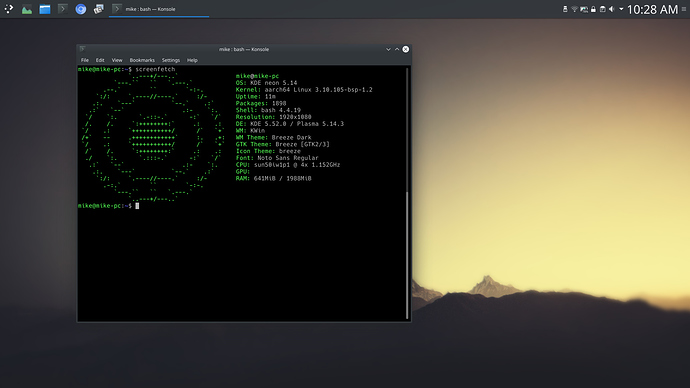690x388 pixels.
Task: Open the Konsole window menu icon in titlebar
Action: pos(82,49)
